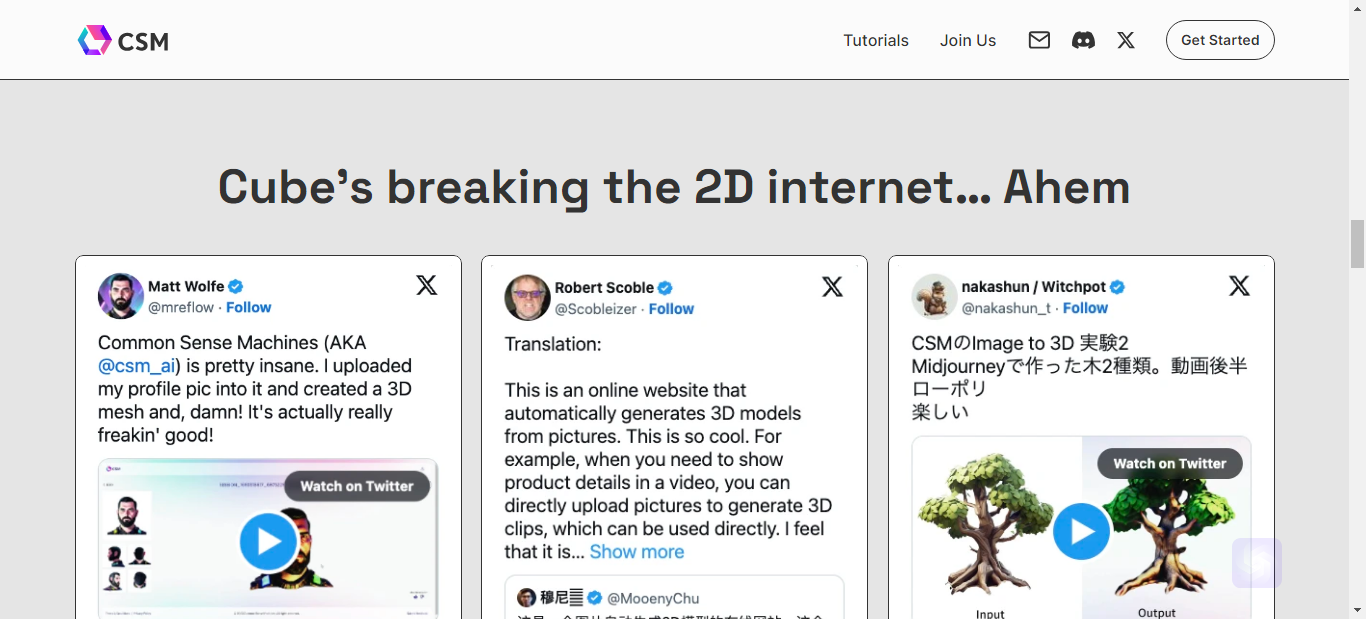
Task: Open the X icon in header
Action: [x=1126, y=40]
